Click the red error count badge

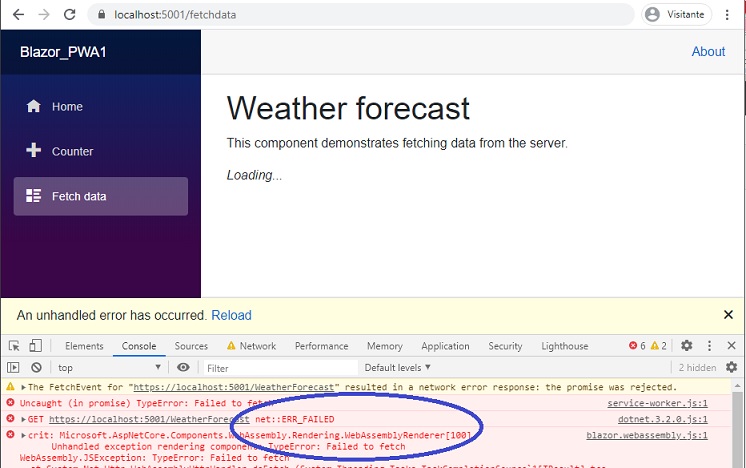[638, 346]
